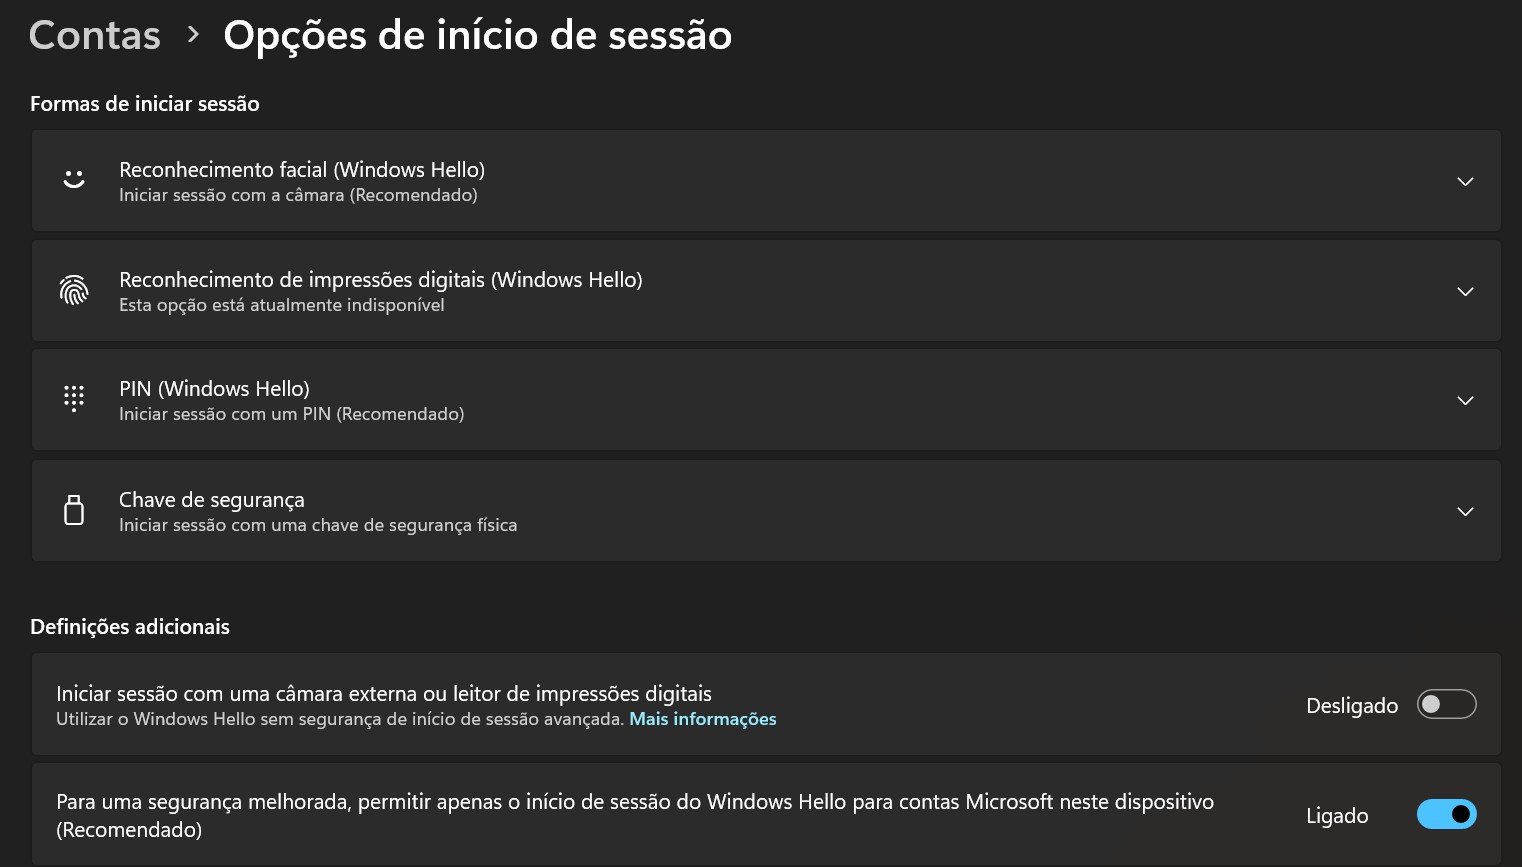Expand PIN (Windows Hello) chevron

pyautogui.click(x=1465, y=400)
